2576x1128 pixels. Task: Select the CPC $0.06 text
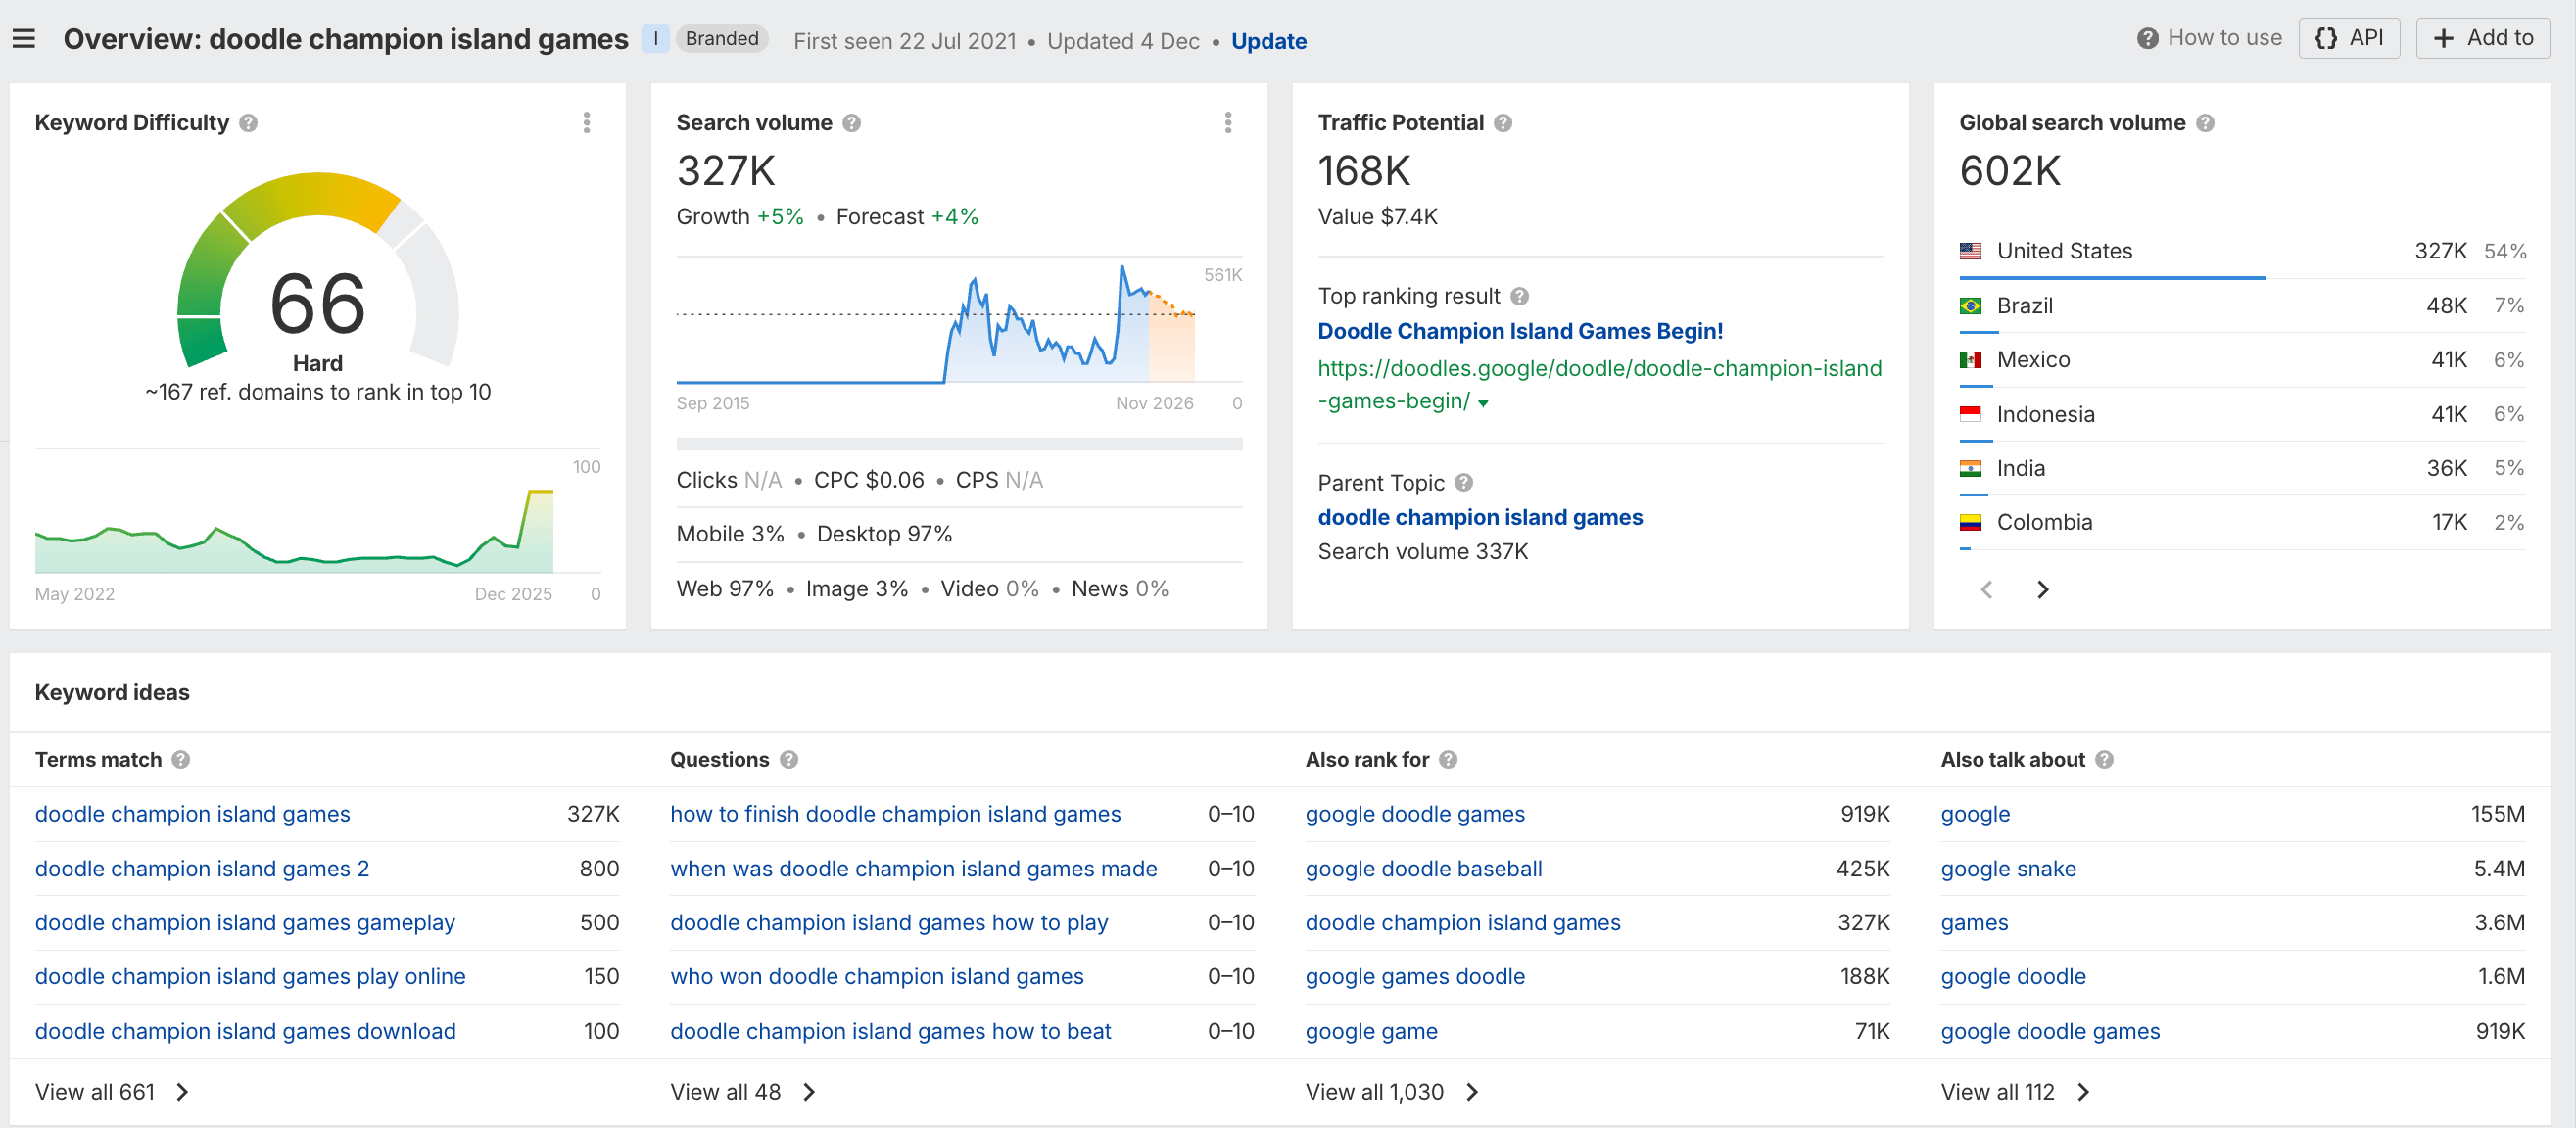point(869,480)
